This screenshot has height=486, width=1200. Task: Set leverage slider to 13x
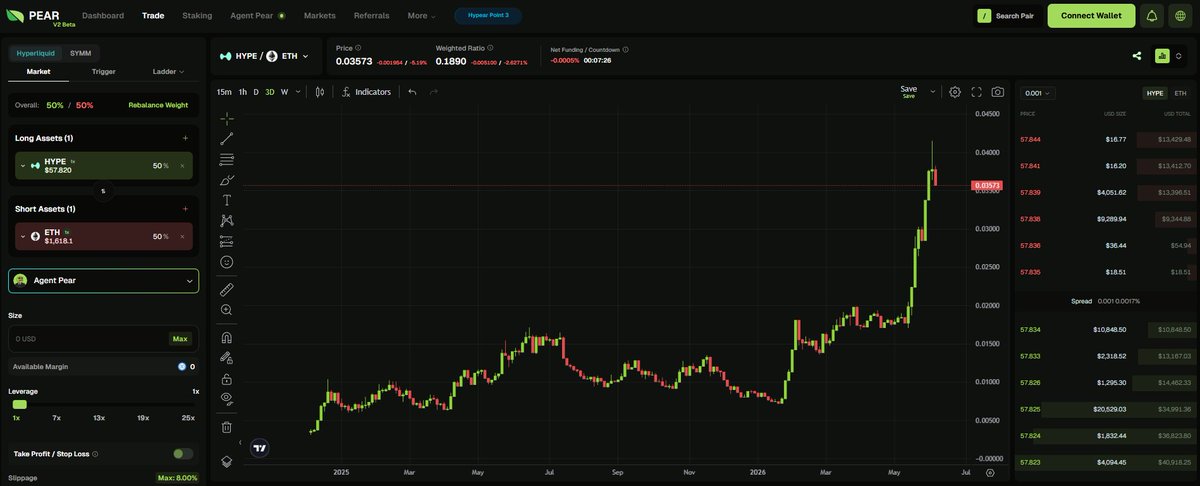tap(99, 417)
